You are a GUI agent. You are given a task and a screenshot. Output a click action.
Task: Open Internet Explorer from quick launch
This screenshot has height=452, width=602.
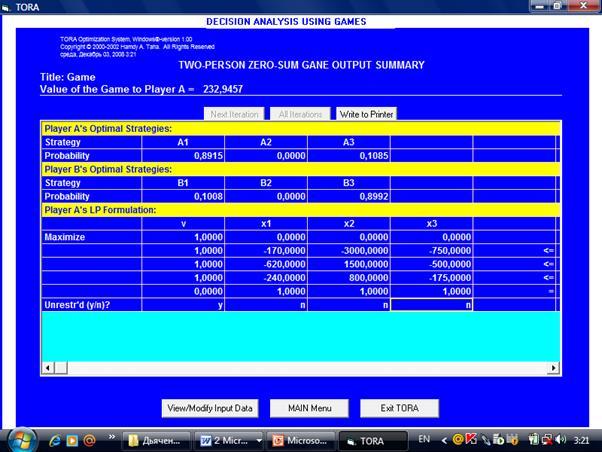55,440
